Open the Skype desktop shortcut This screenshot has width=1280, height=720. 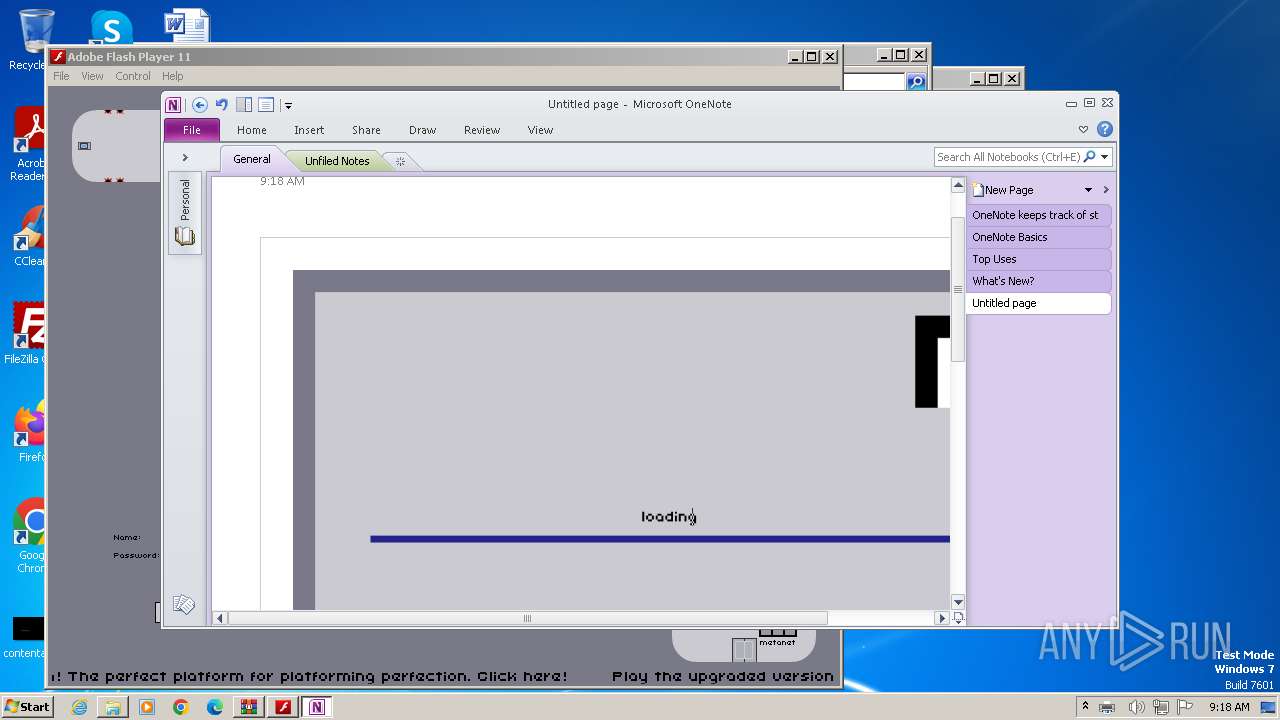pos(111,28)
